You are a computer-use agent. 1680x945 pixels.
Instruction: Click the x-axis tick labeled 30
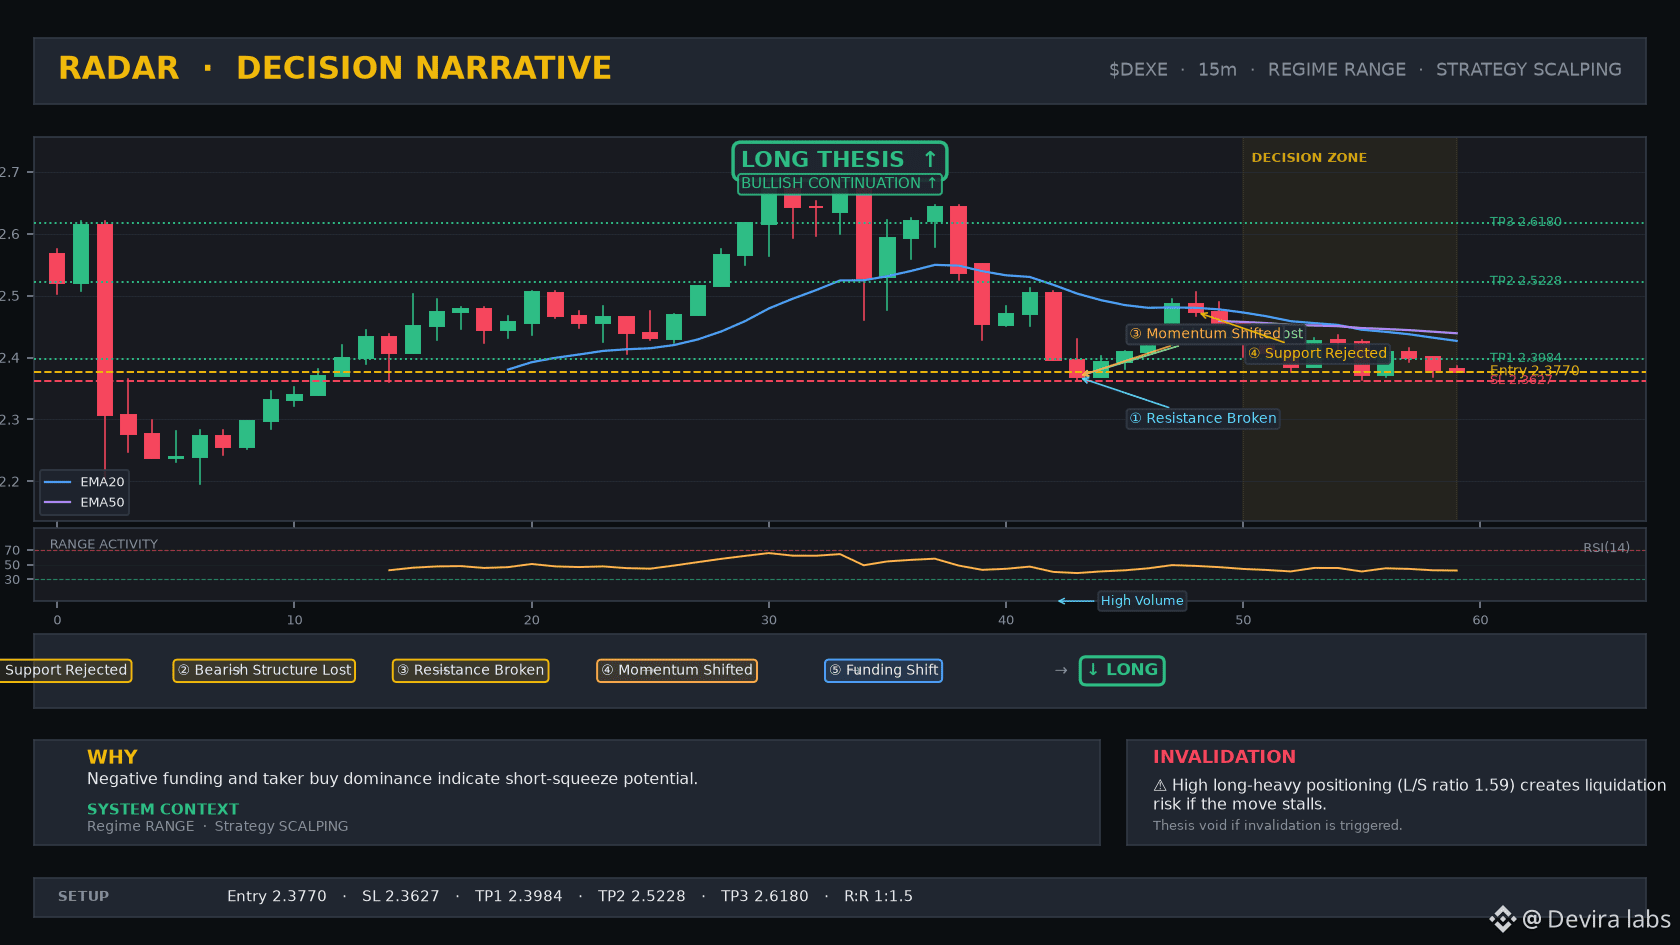click(769, 620)
